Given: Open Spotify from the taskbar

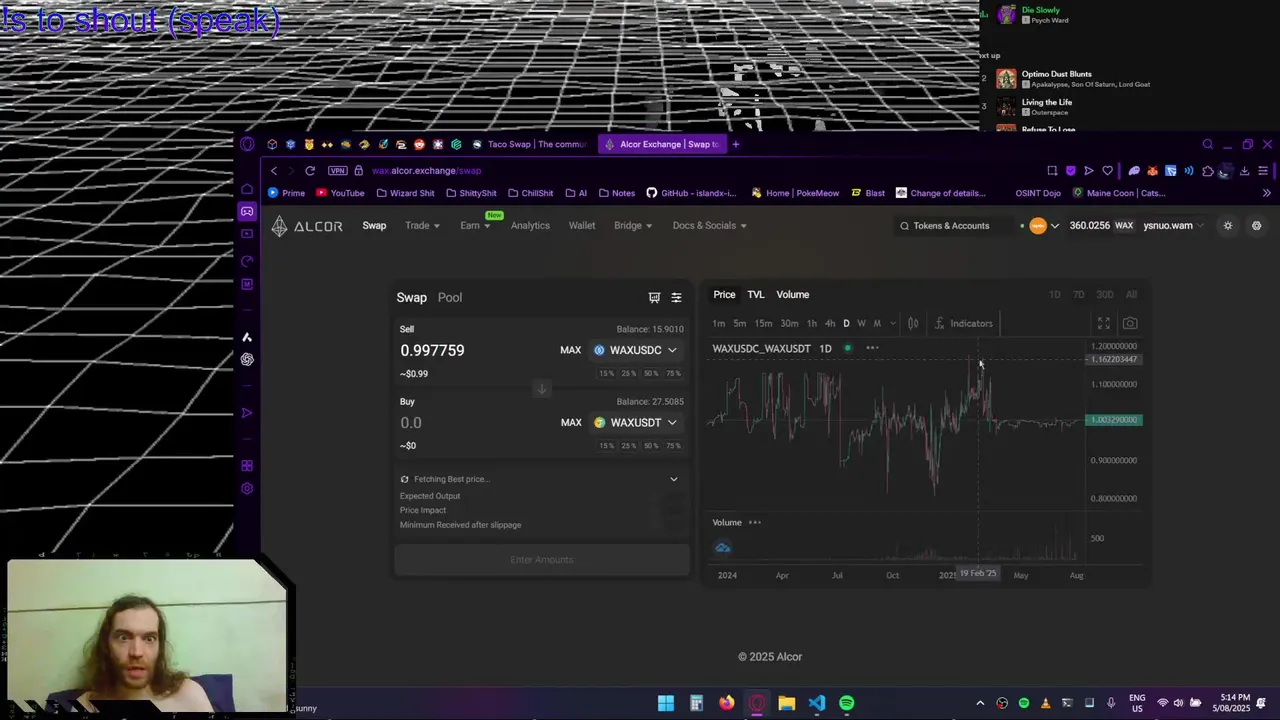Looking at the screenshot, I should click(x=847, y=703).
